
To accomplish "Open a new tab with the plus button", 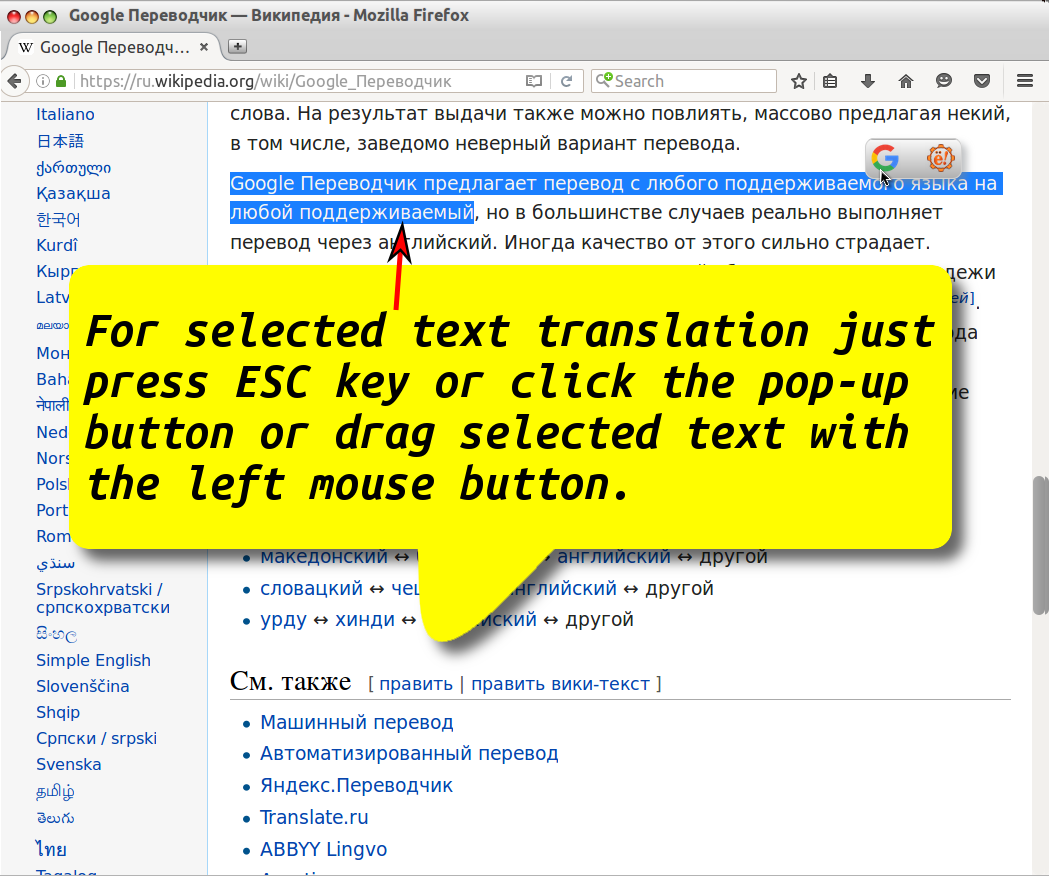I will point(237,46).
